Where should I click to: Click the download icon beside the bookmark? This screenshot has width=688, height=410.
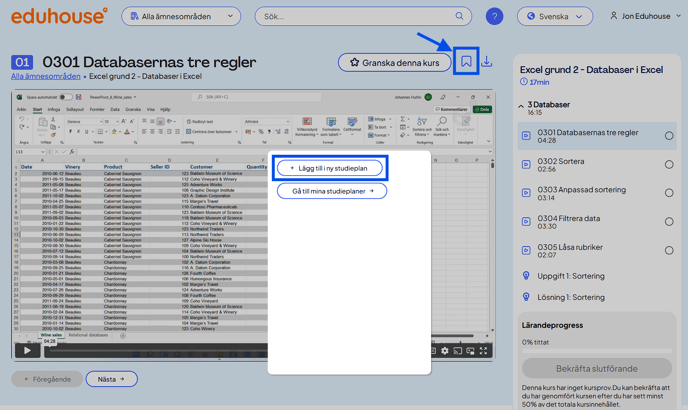[x=487, y=62]
